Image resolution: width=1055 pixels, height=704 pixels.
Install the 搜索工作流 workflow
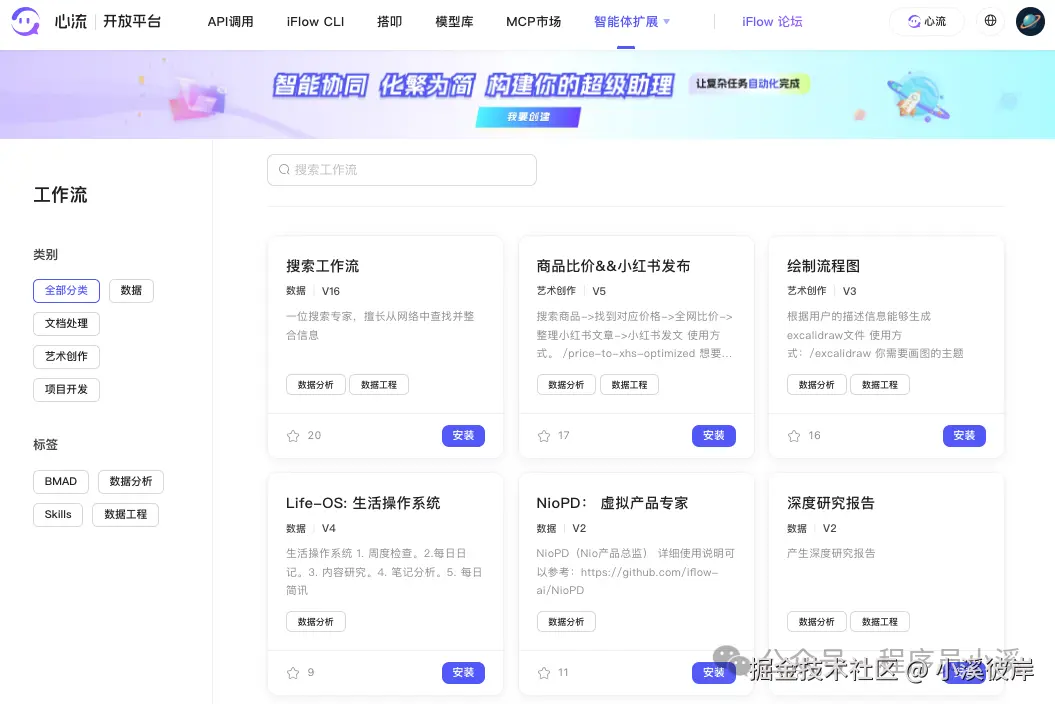click(x=463, y=435)
